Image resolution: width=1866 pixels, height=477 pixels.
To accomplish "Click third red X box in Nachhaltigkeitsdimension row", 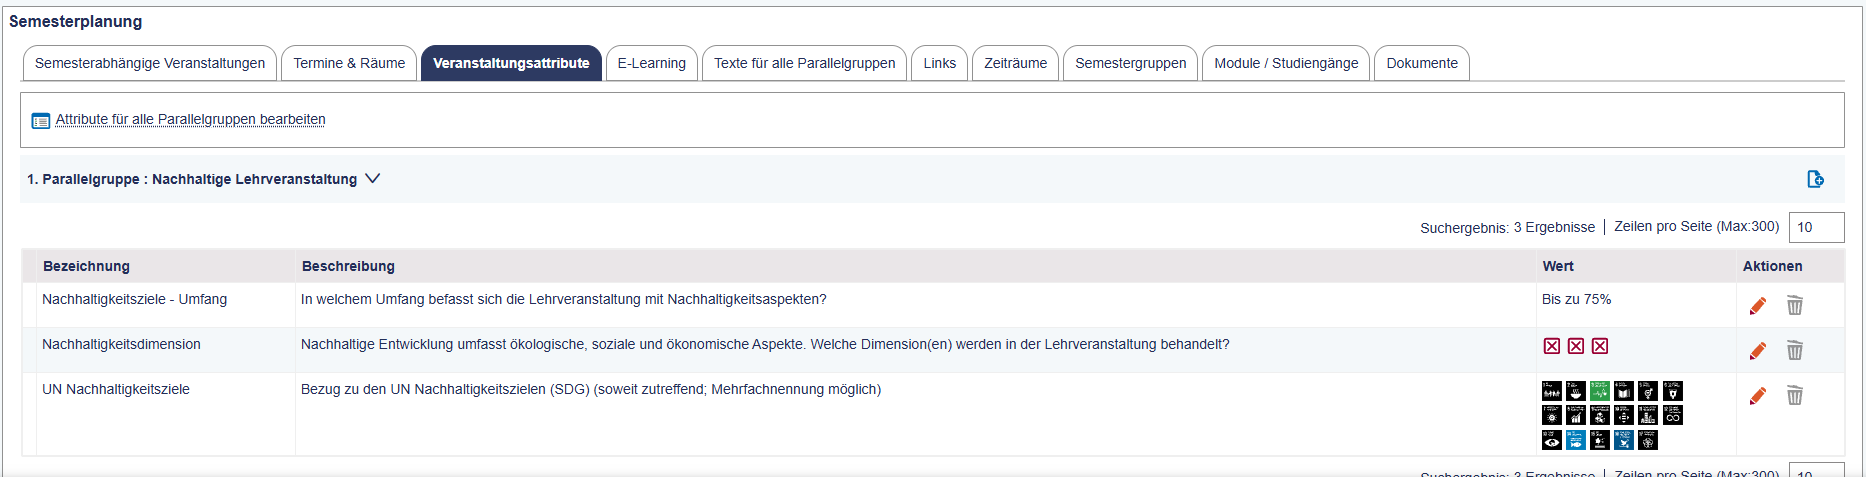I will pos(1600,346).
